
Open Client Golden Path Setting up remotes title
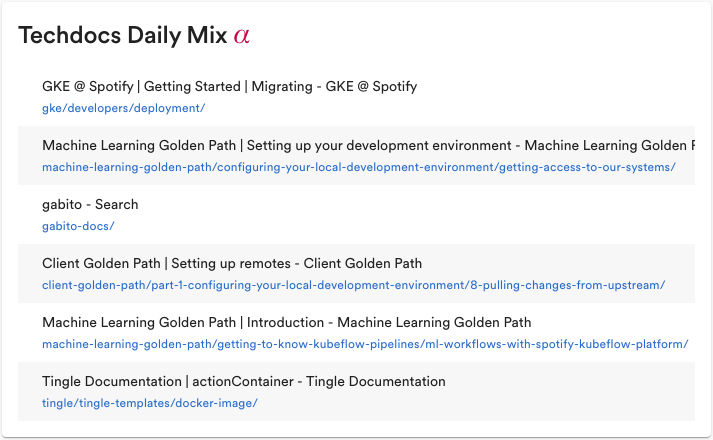pyautogui.click(x=232, y=264)
